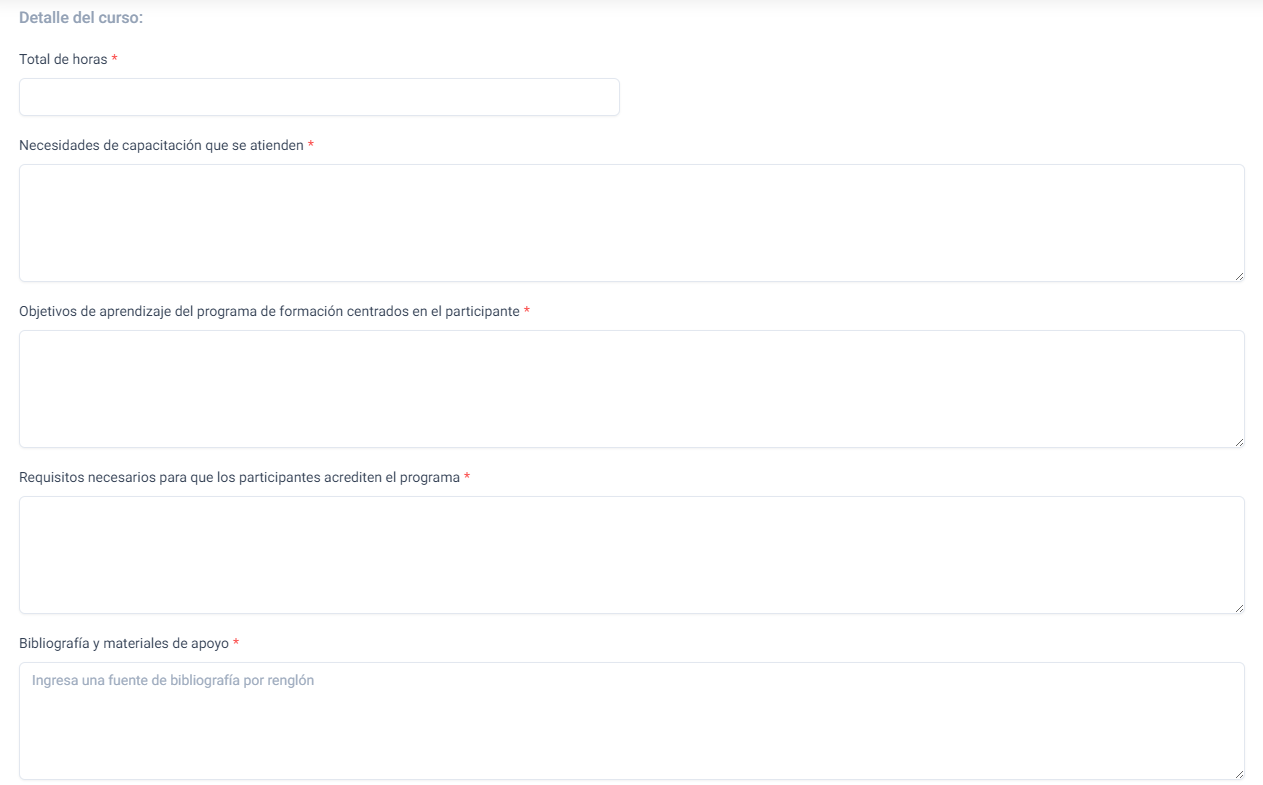Click resize handle of Requisitos necesarios text area
1263x785 pixels.
(1239, 608)
